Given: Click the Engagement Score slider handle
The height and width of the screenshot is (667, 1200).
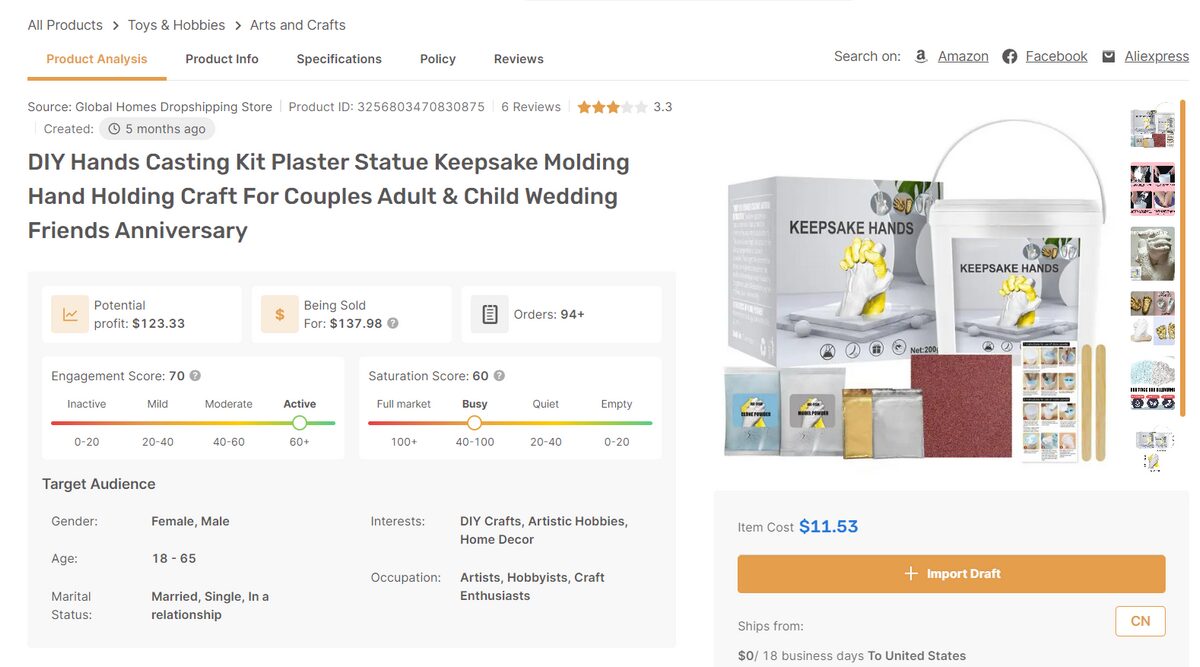Looking at the screenshot, I should click(299, 423).
